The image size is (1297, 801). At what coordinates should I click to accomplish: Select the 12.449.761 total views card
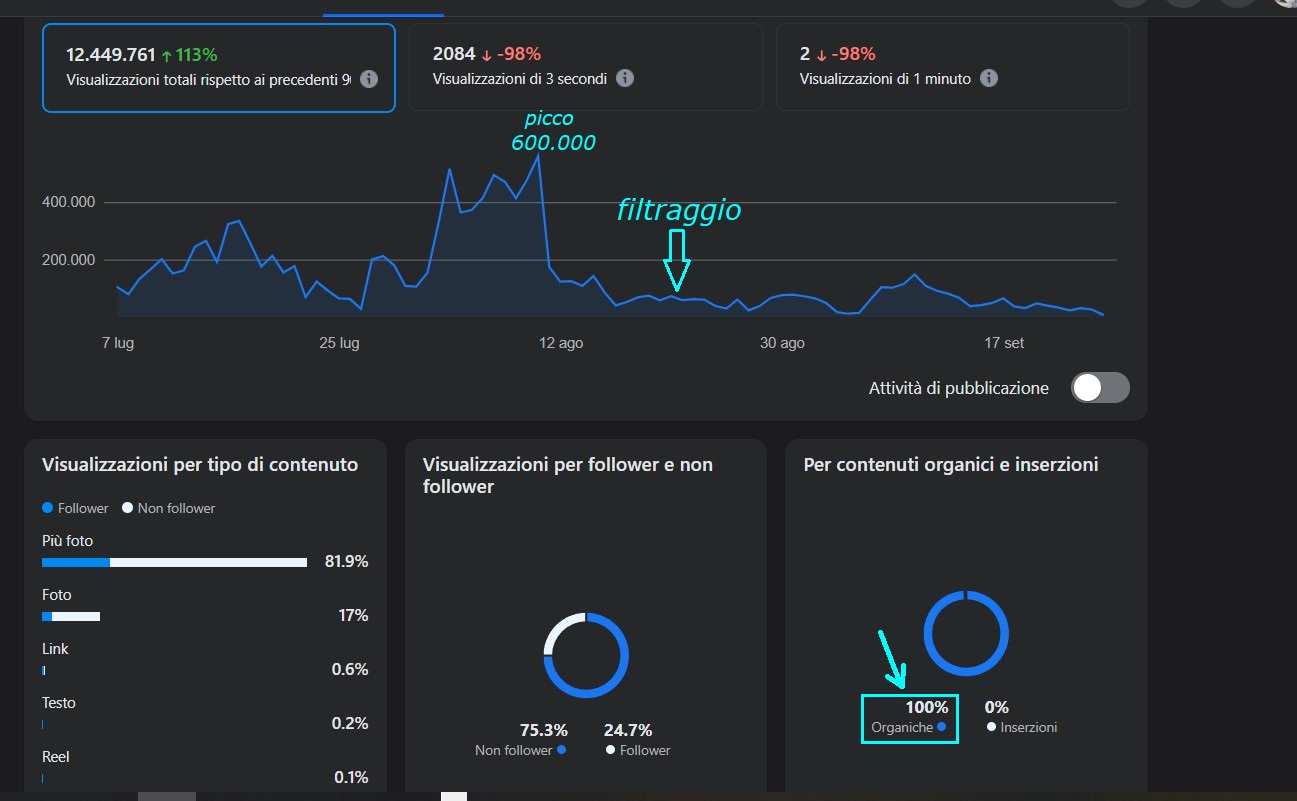(219, 67)
